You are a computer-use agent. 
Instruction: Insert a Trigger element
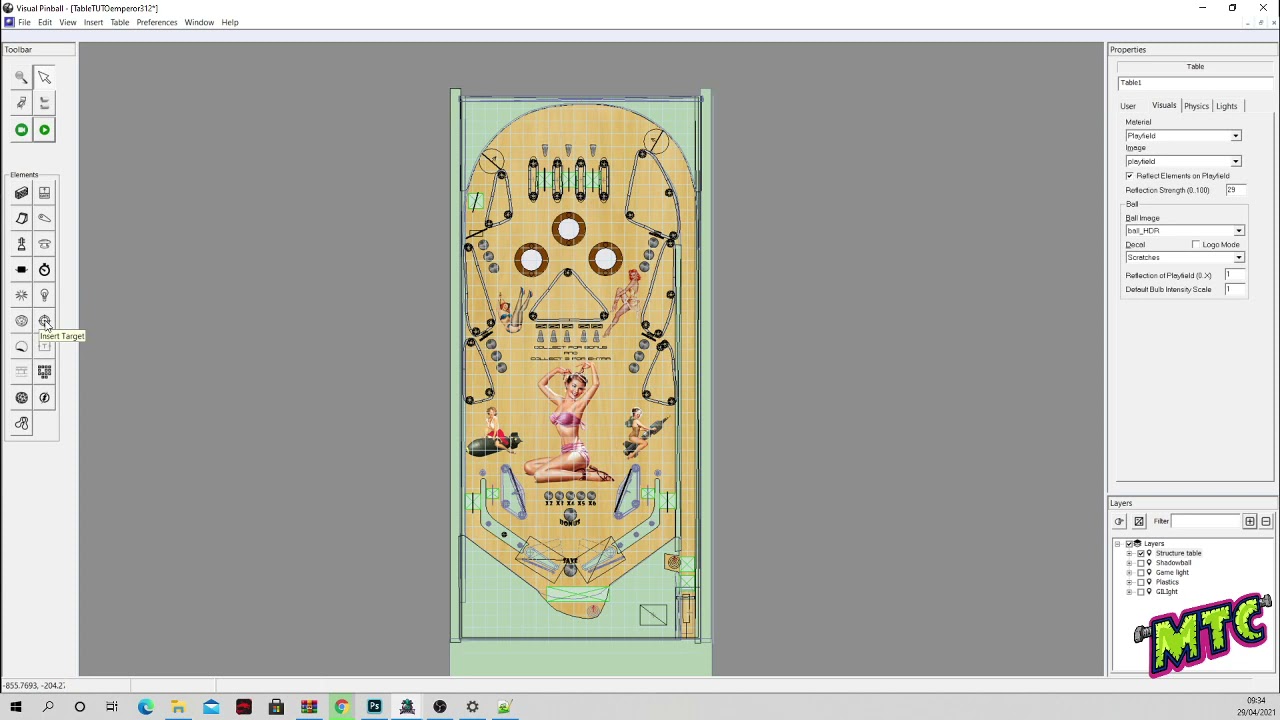tap(21, 295)
